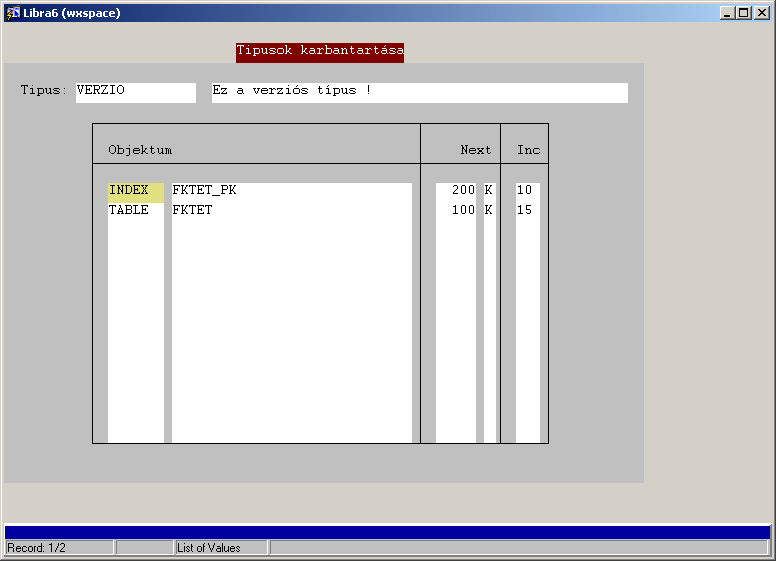776x561 pixels.
Task: Click the FKTET_PK object name
Action: [291, 192]
